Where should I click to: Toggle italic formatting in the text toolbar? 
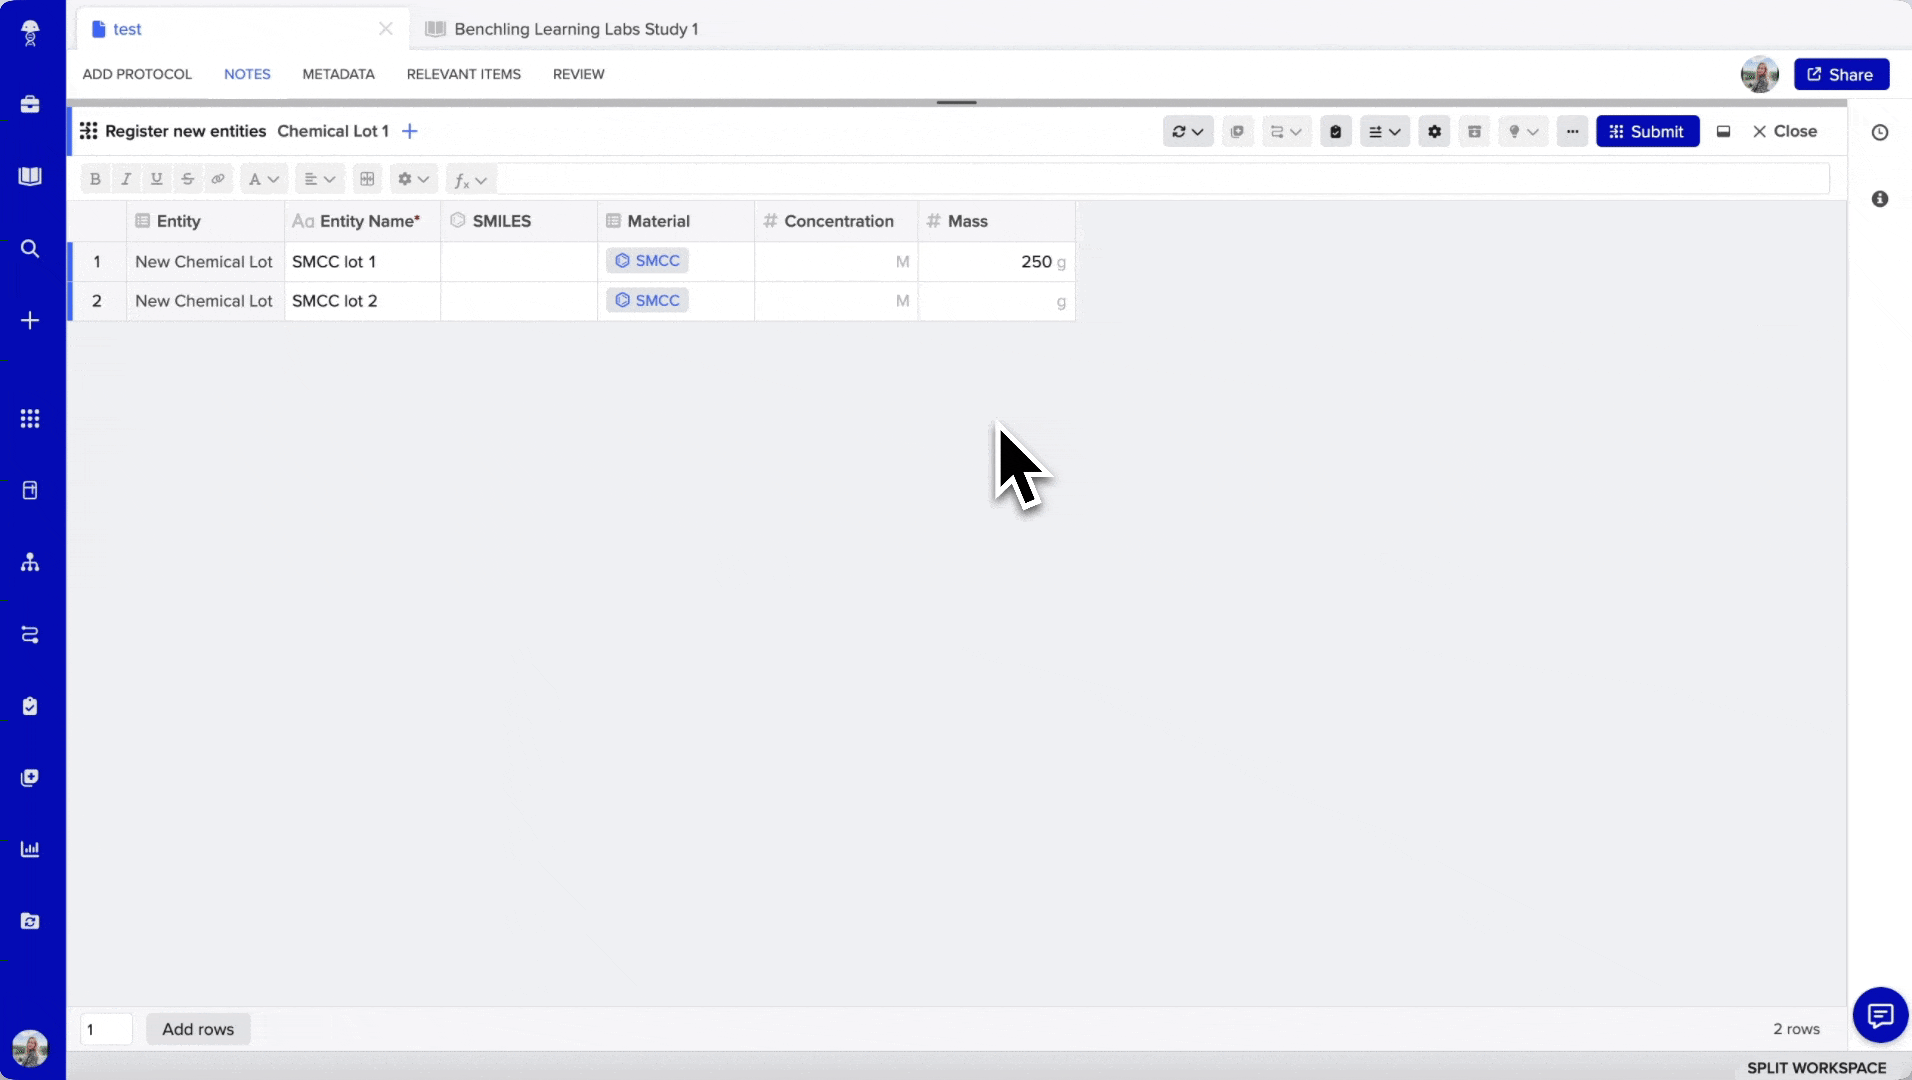pos(126,178)
